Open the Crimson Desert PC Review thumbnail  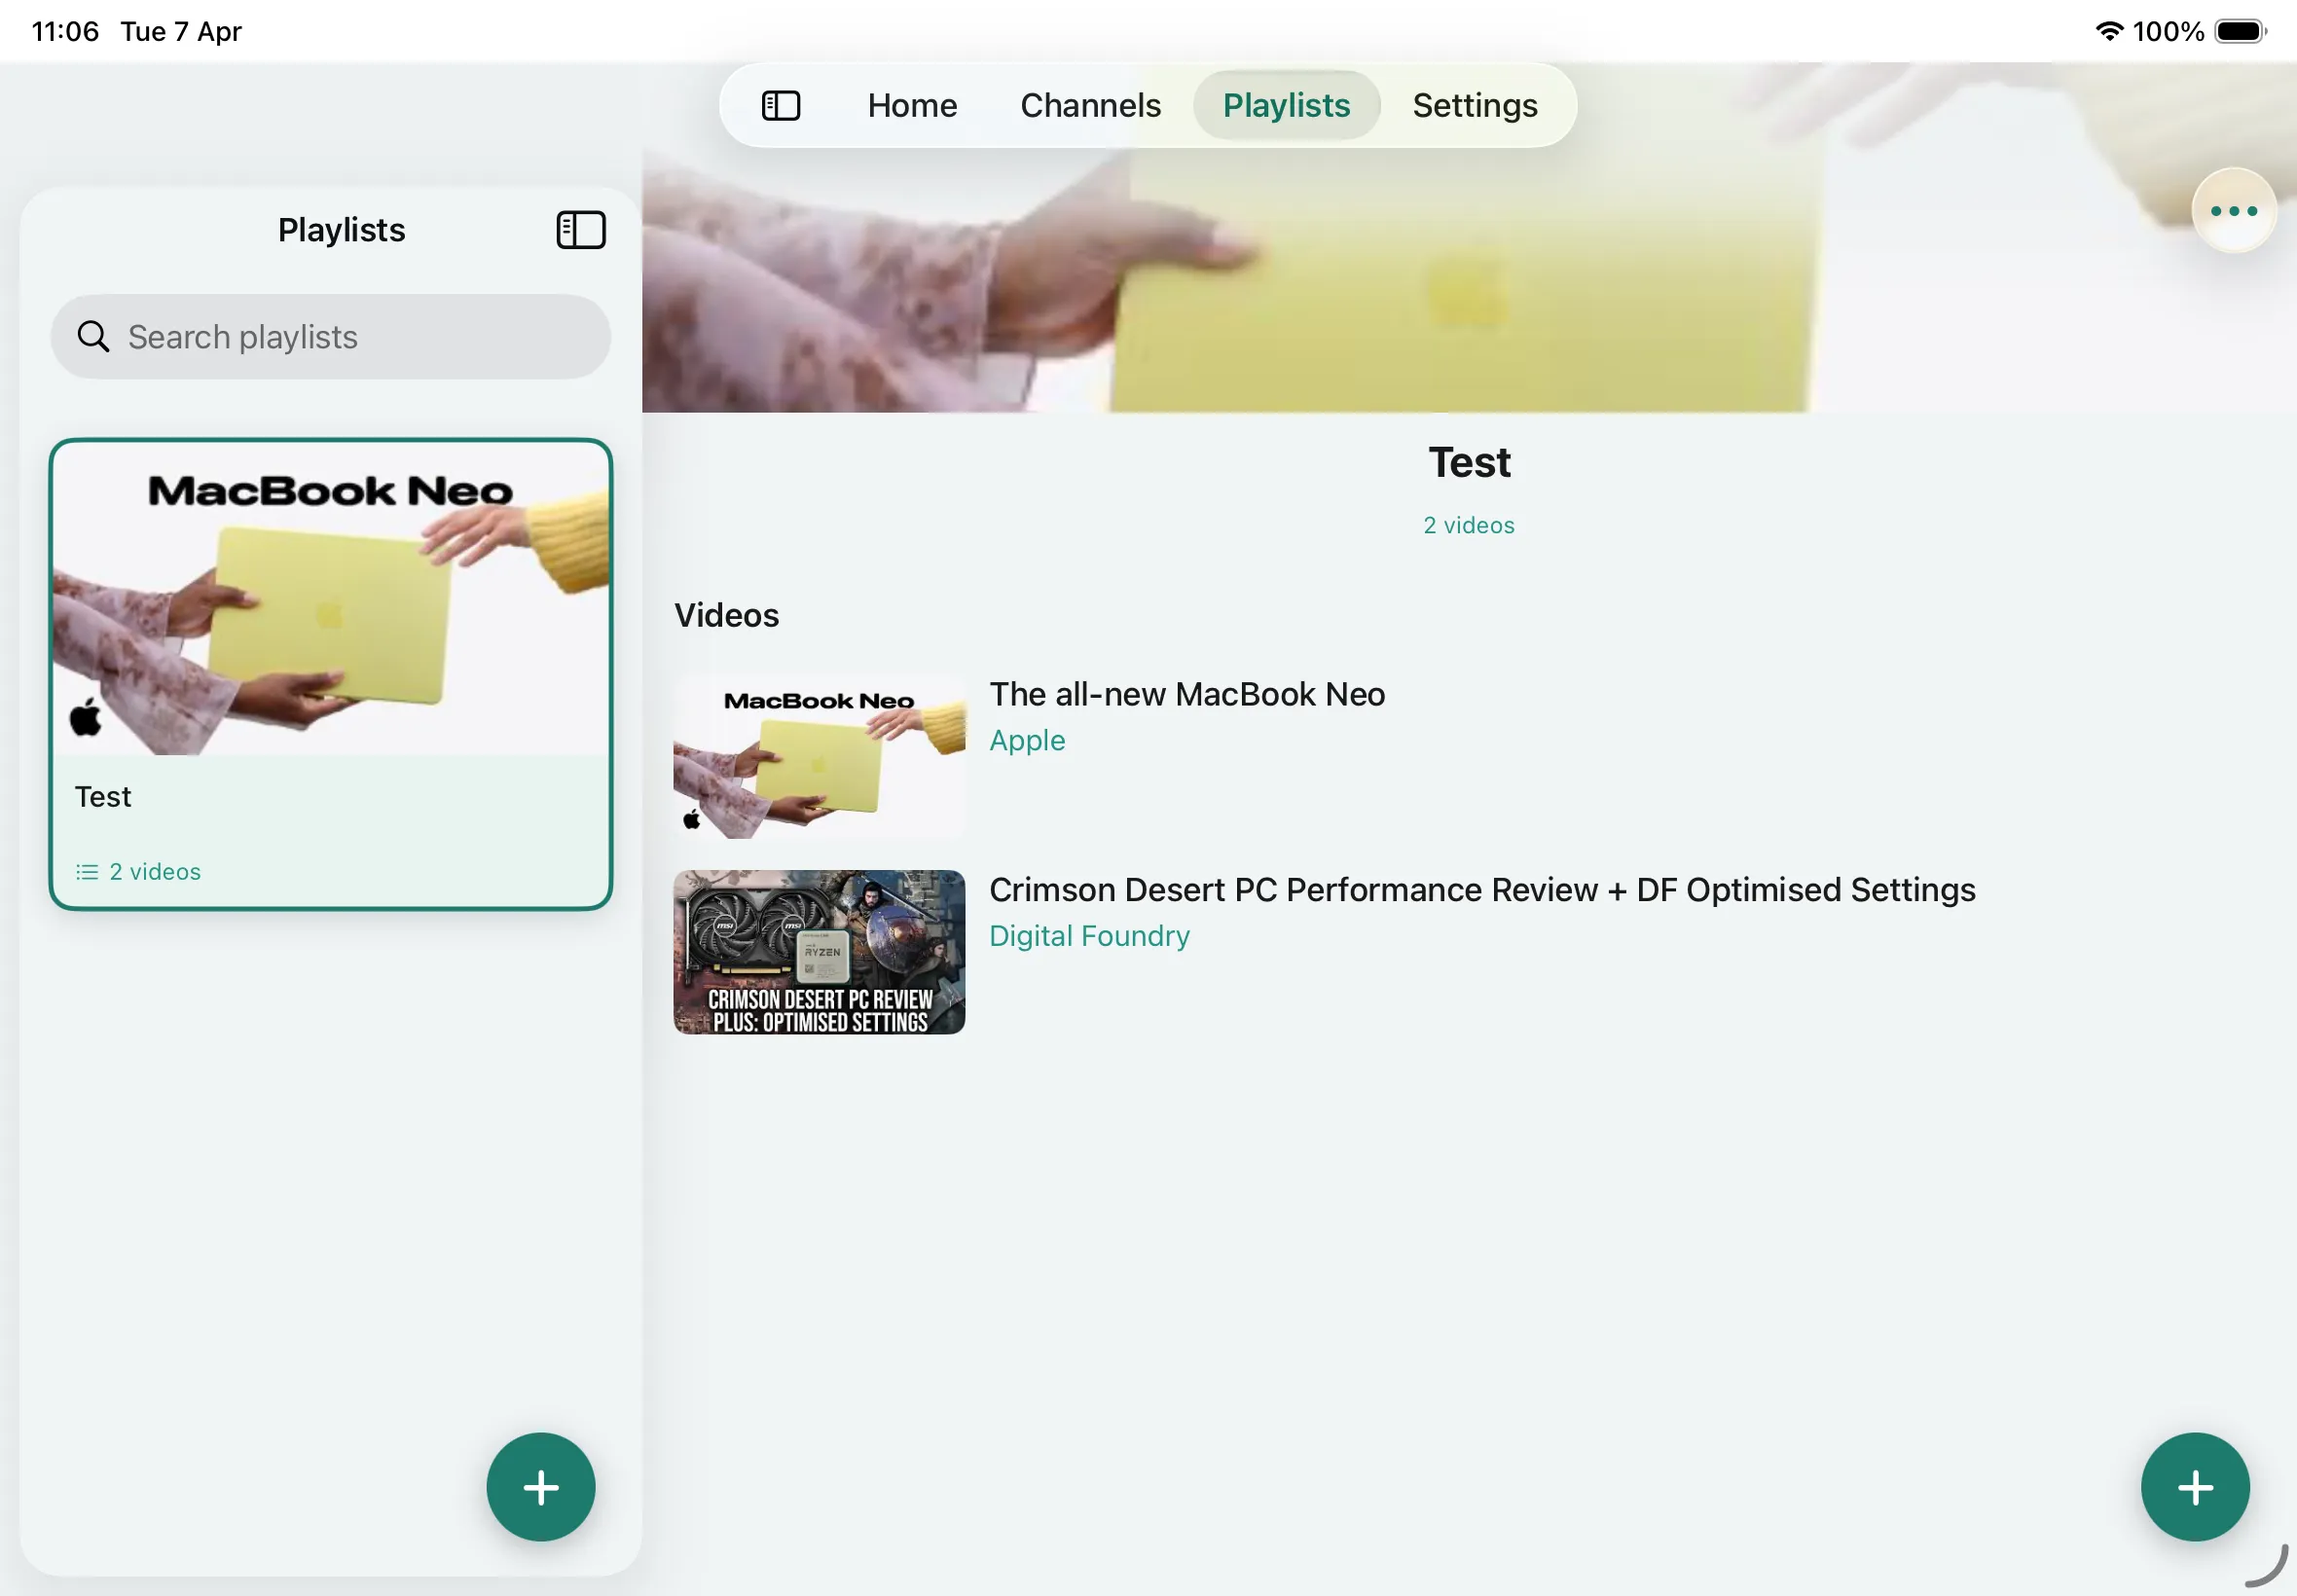pyautogui.click(x=819, y=952)
